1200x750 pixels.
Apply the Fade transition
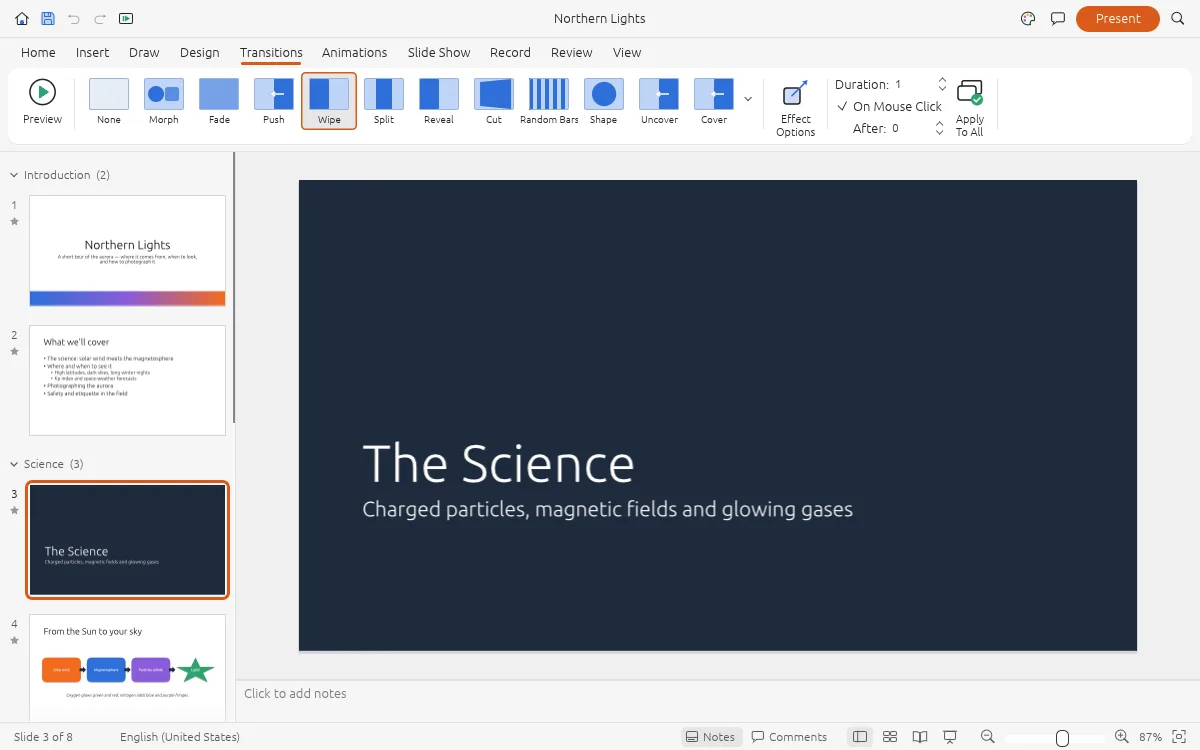coord(219,101)
